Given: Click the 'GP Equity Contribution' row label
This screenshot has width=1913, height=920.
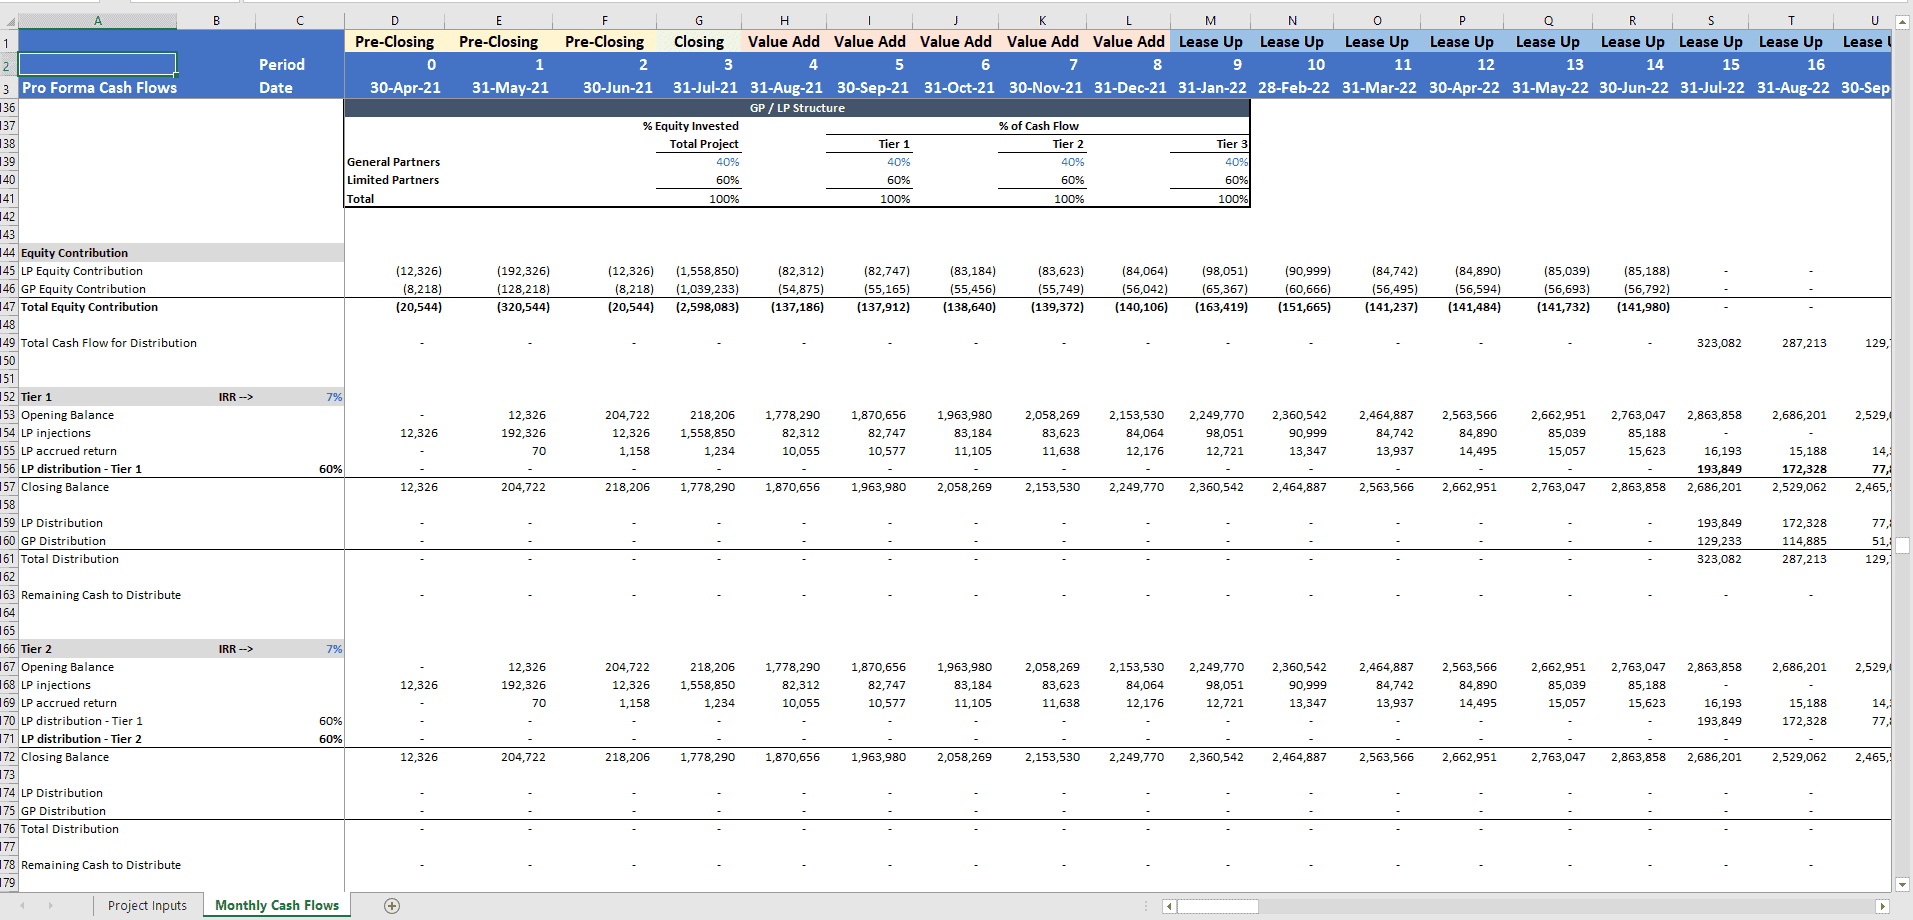Looking at the screenshot, I should (83, 289).
